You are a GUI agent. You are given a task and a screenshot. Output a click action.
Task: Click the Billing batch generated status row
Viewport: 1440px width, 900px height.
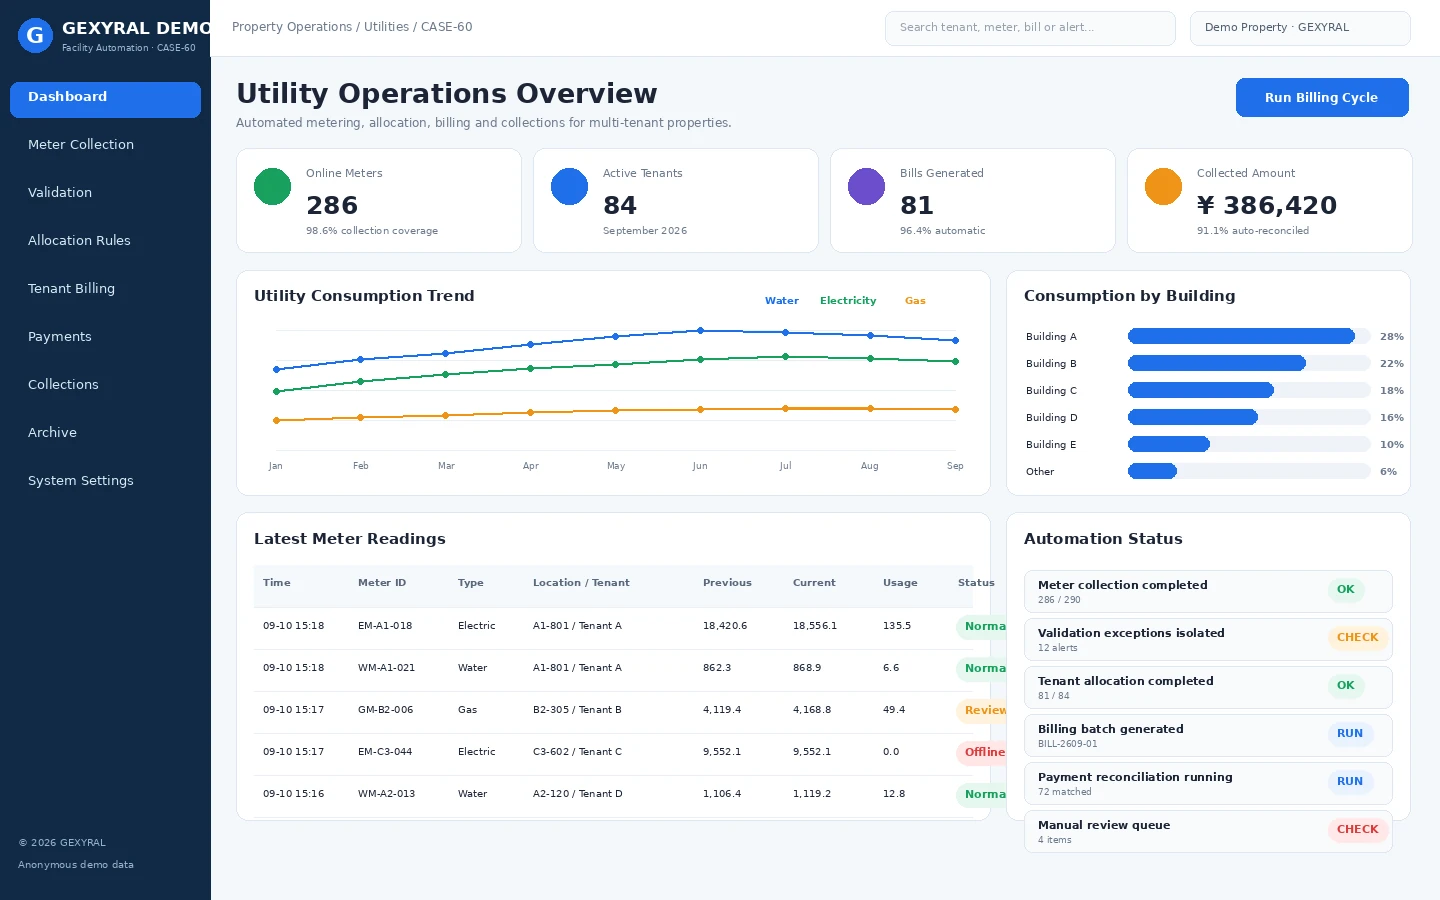pyautogui.click(x=1208, y=736)
